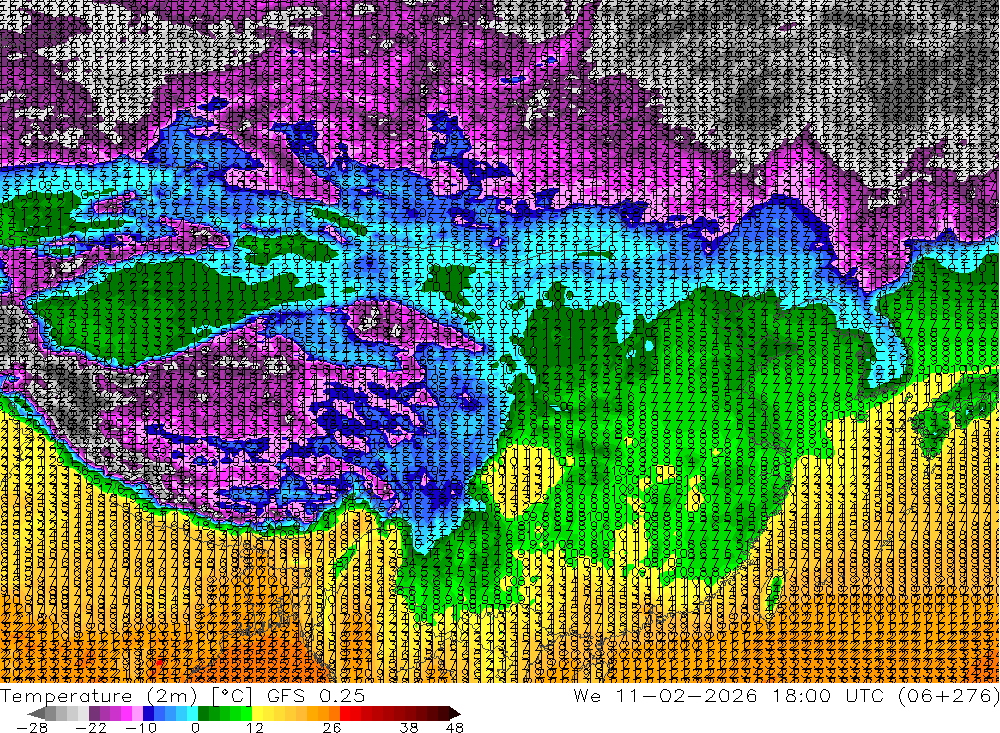
Task: Click the -22 label on the color scale
Action: click(91, 727)
